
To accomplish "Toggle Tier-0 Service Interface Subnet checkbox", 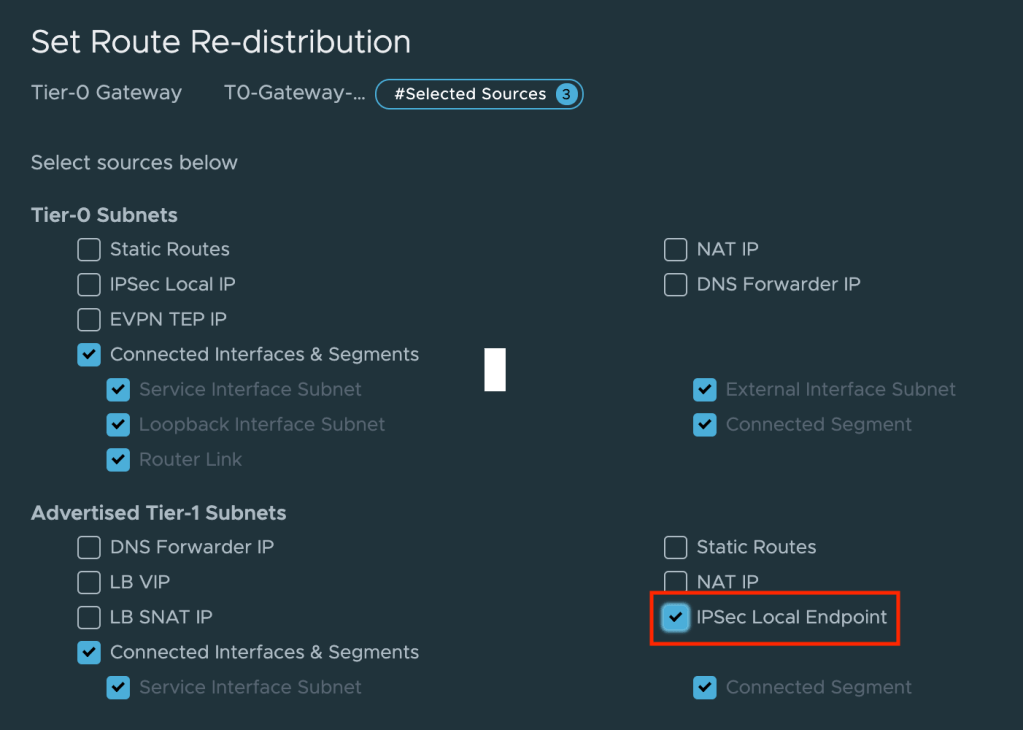I will [x=118, y=389].
